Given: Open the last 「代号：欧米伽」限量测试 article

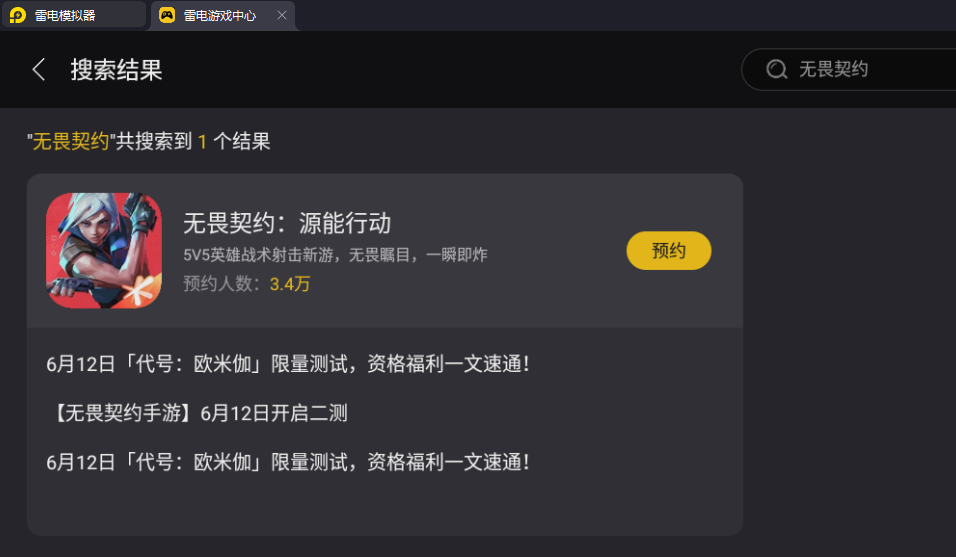Looking at the screenshot, I should 288,462.
